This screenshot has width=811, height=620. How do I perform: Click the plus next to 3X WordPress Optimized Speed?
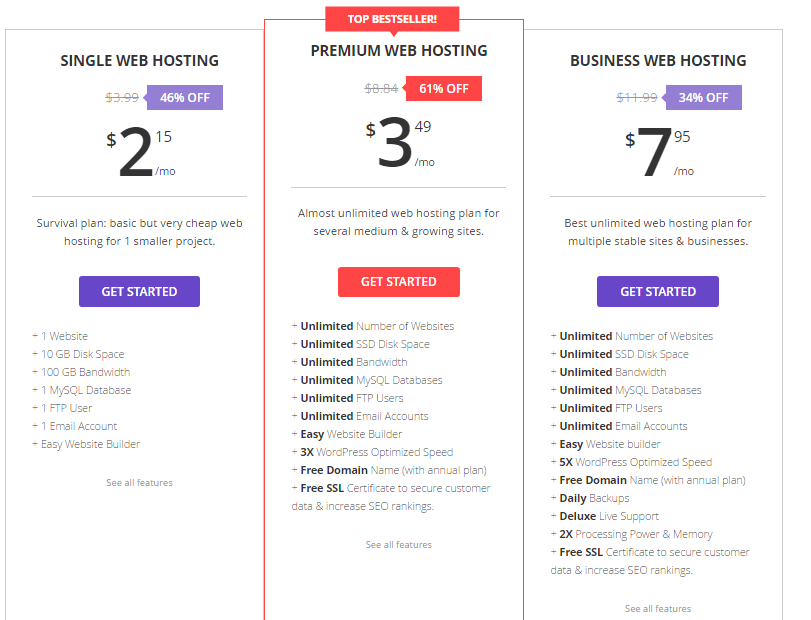coord(294,451)
